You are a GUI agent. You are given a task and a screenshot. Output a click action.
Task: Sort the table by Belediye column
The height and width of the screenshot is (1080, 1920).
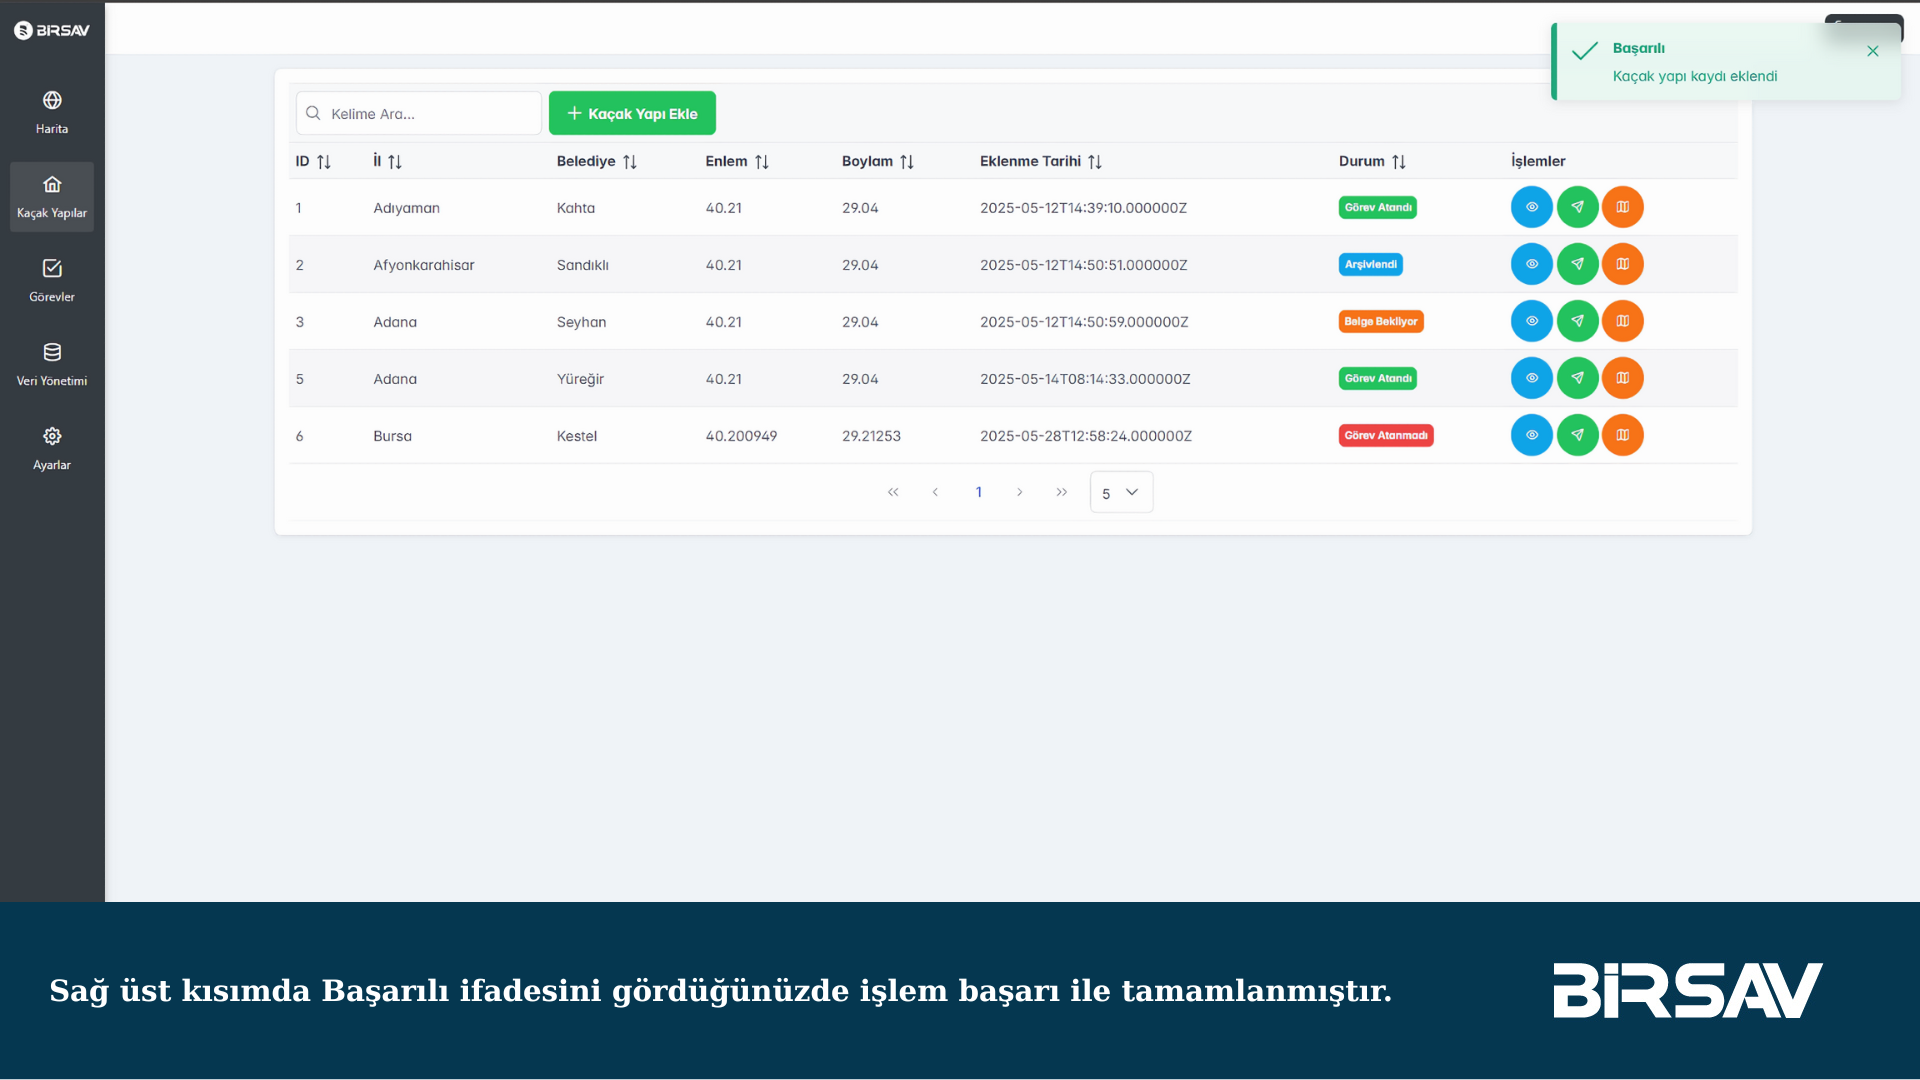pos(597,161)
